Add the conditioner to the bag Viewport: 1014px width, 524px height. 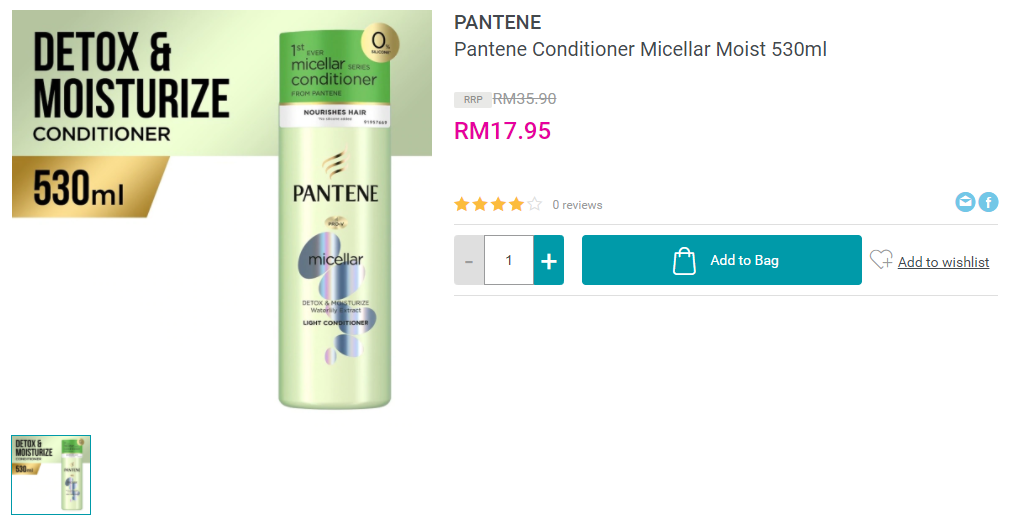tap(722, 260)
